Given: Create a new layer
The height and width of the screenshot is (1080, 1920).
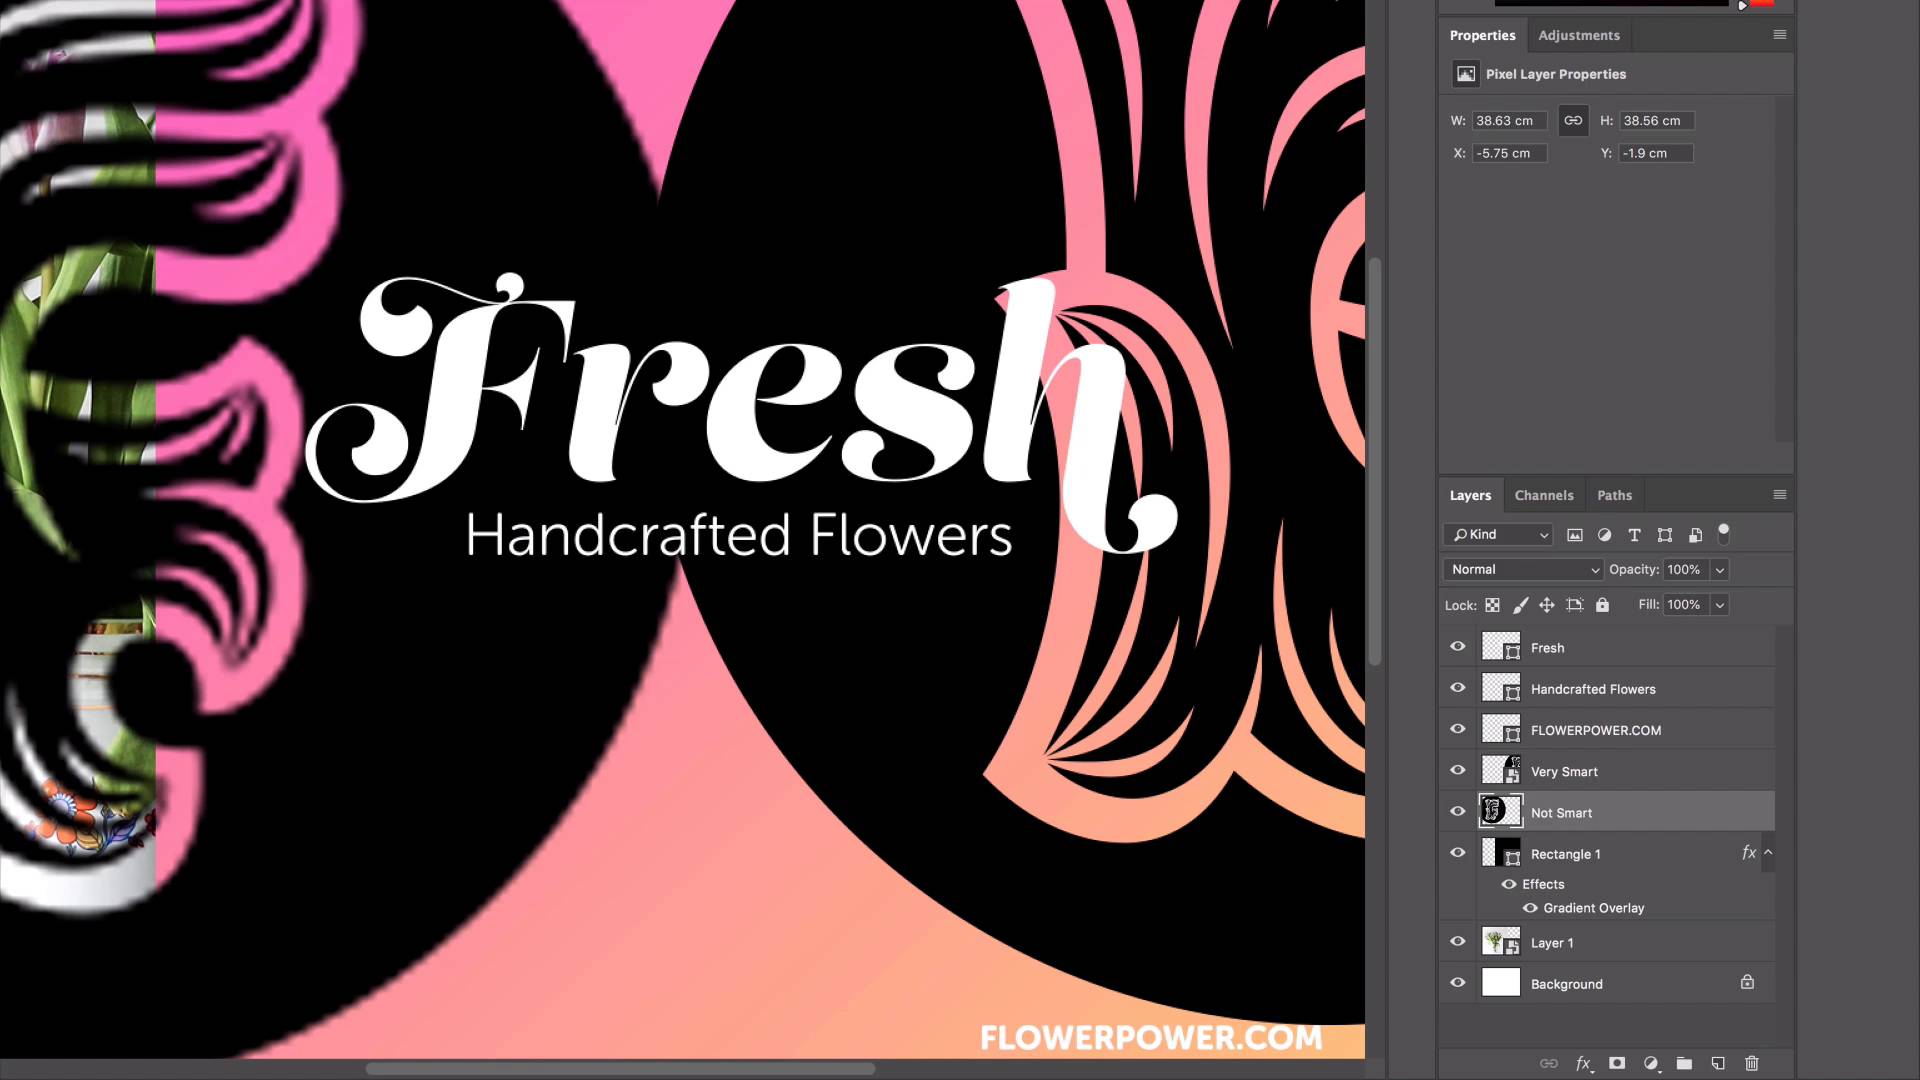Looking at the screenshot, I should (1718, 1063).
